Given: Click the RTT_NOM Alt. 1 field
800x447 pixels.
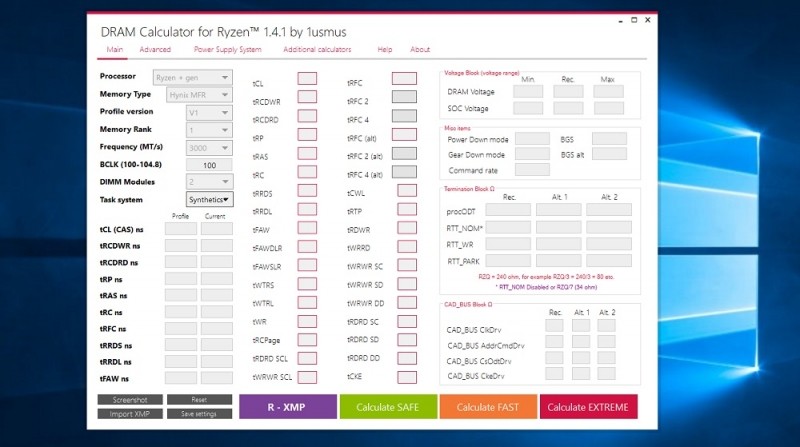Looking at the screenshot, I should pos(559,227).
